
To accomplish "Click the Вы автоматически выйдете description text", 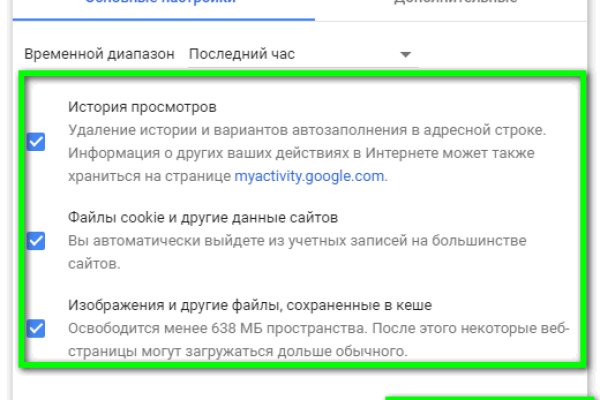I will click(x=296, y=241).
